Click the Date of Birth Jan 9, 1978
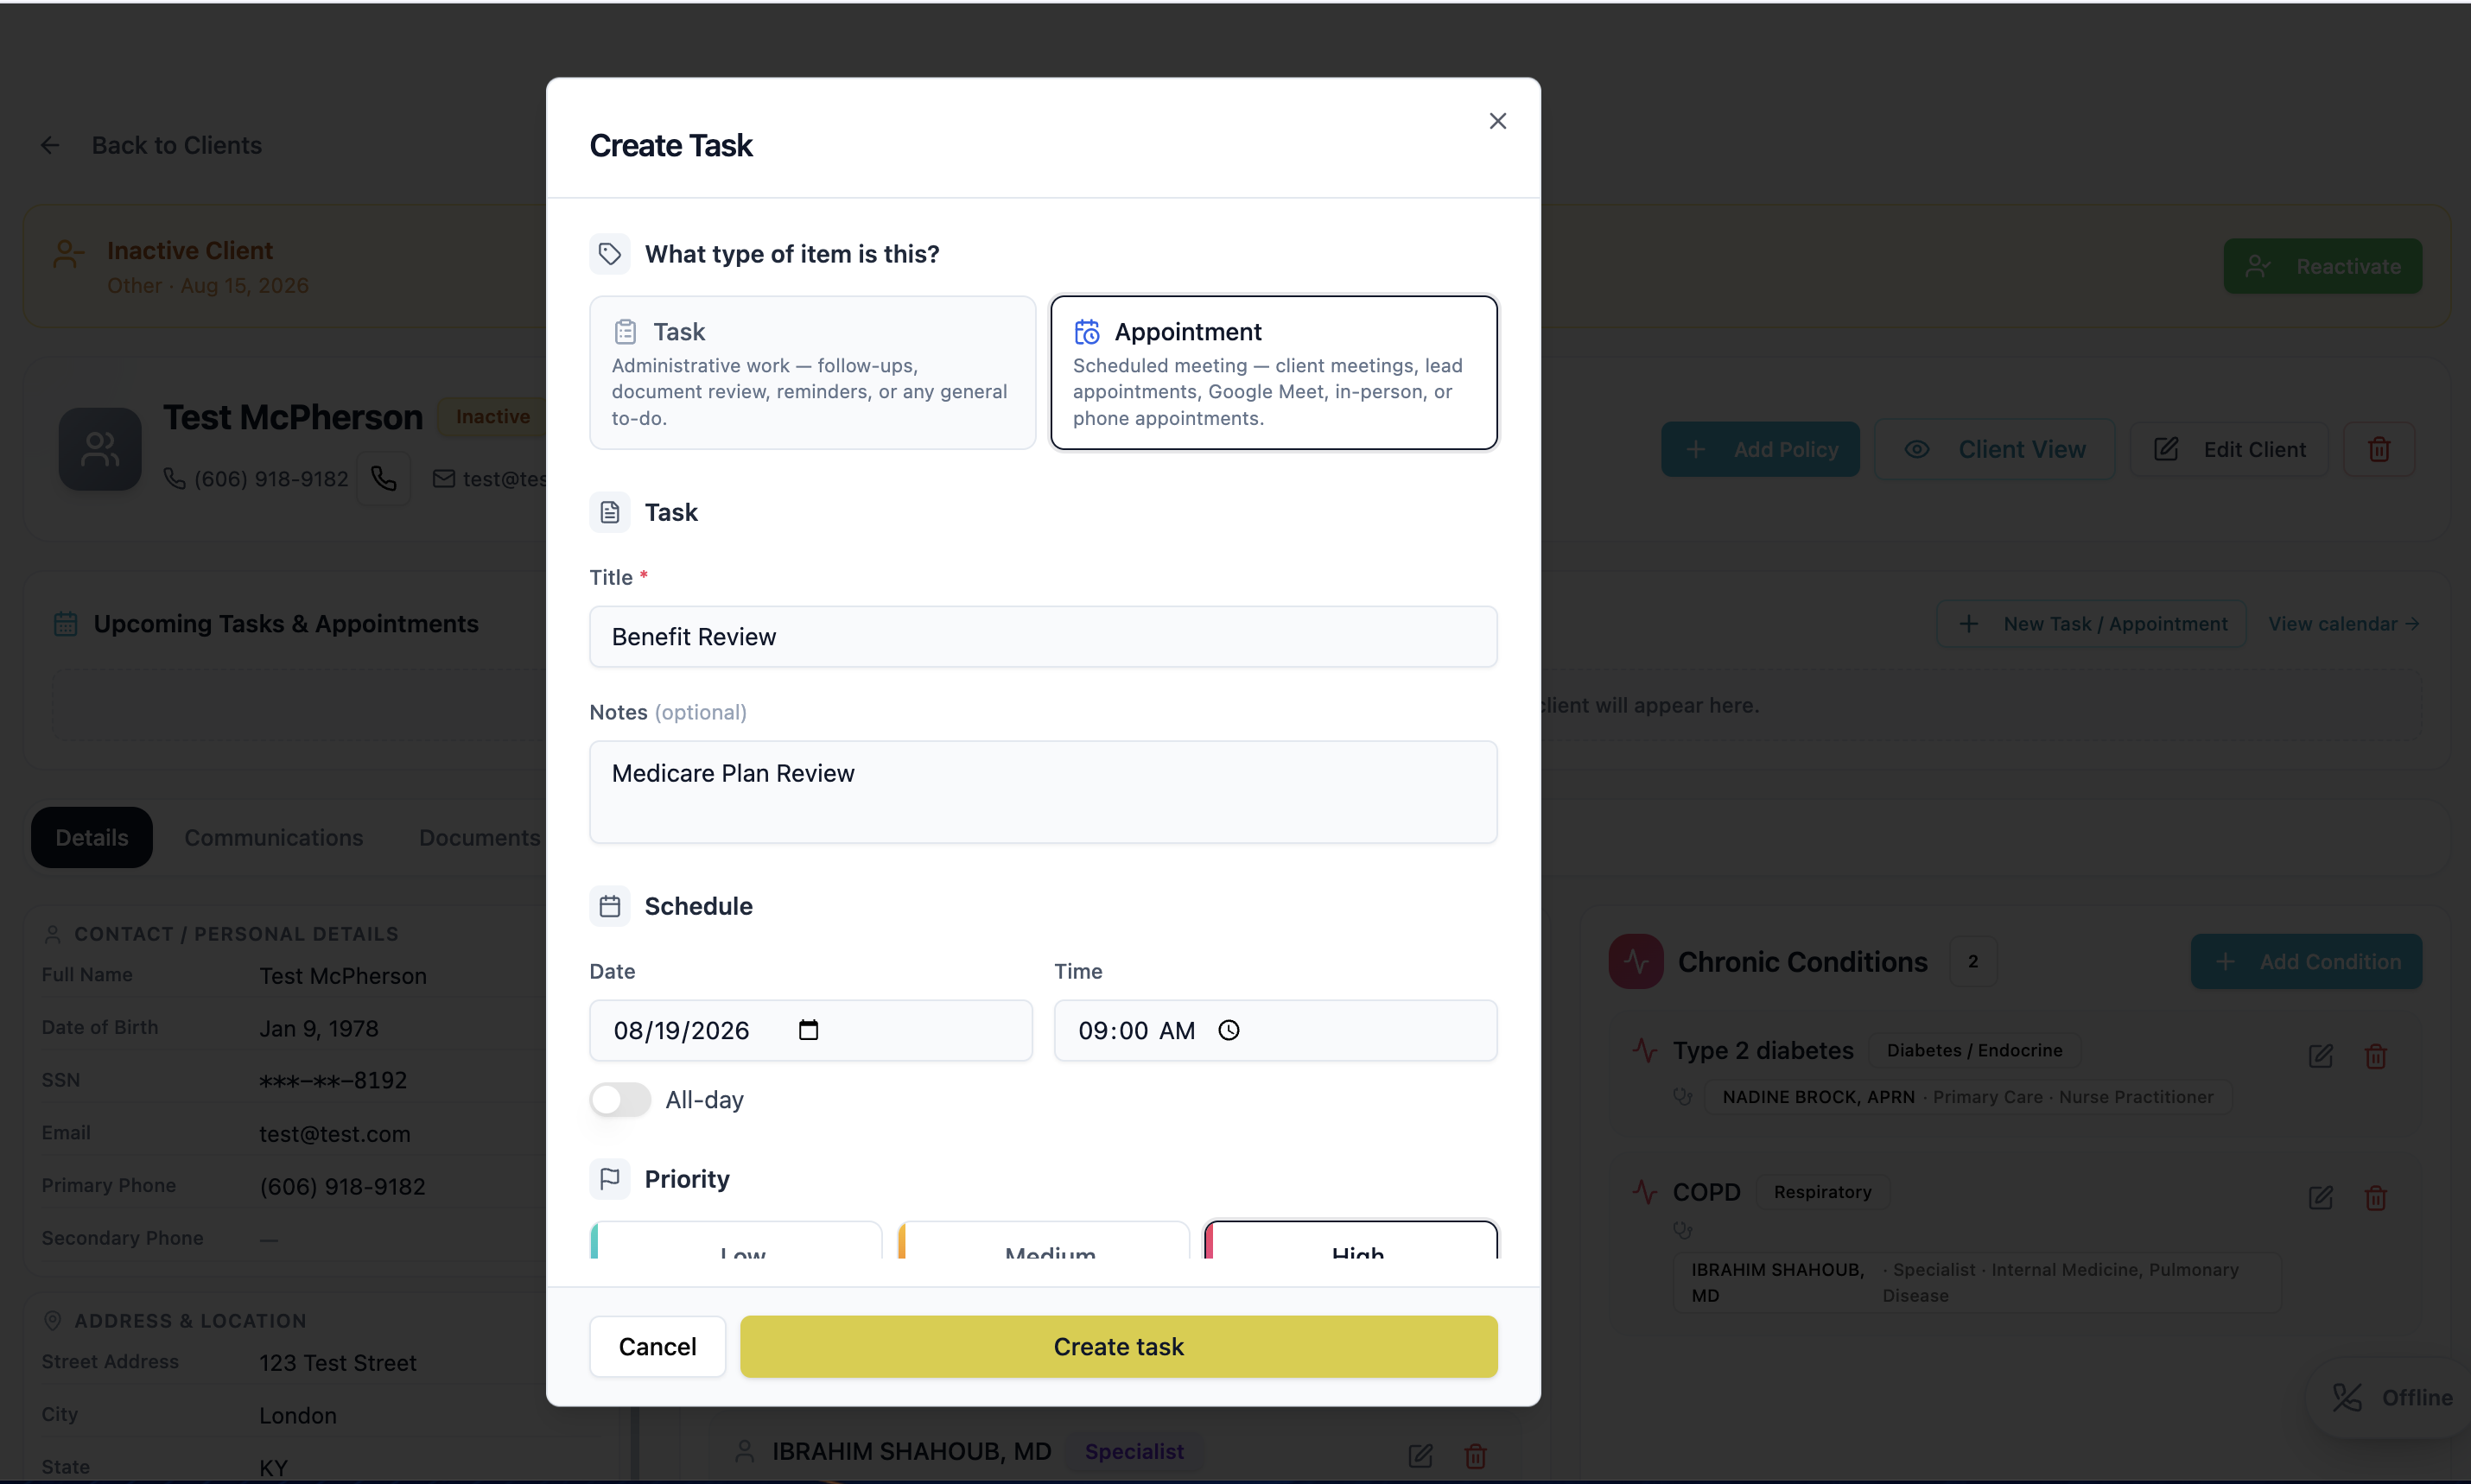 point(319,1029)
